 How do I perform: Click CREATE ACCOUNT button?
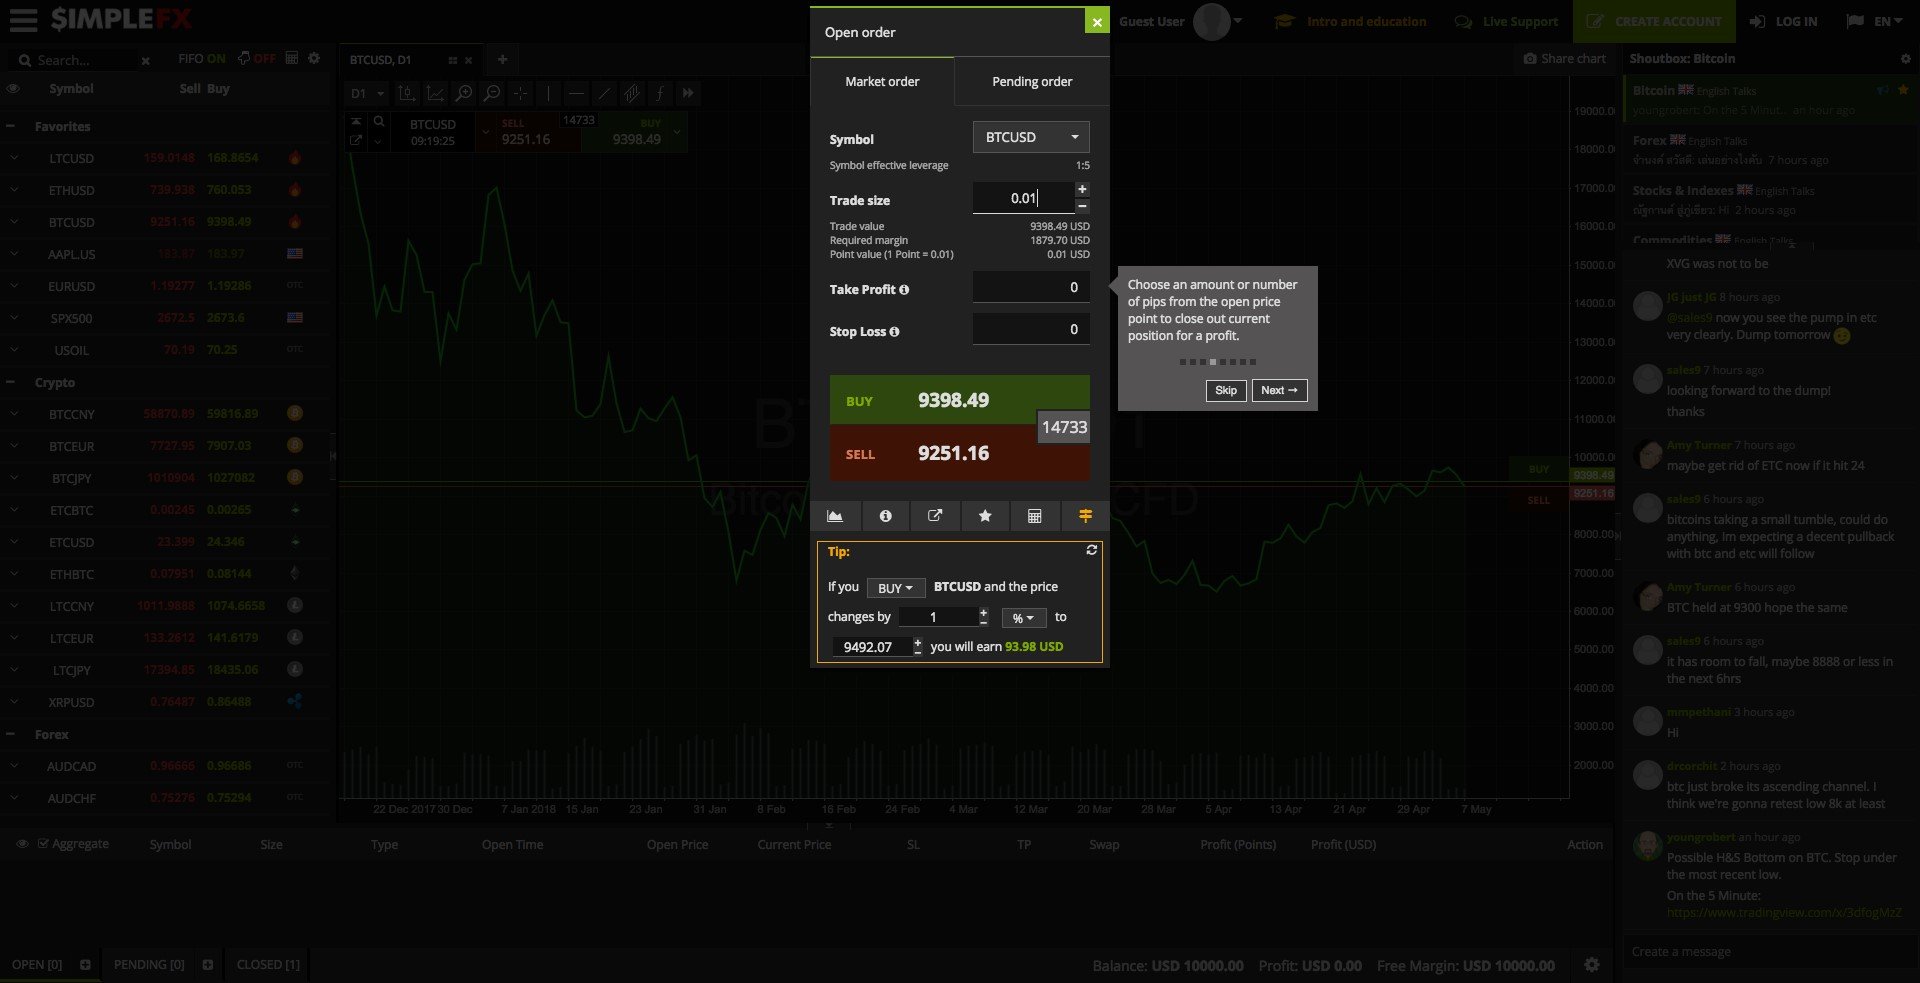coord(1653,21)
